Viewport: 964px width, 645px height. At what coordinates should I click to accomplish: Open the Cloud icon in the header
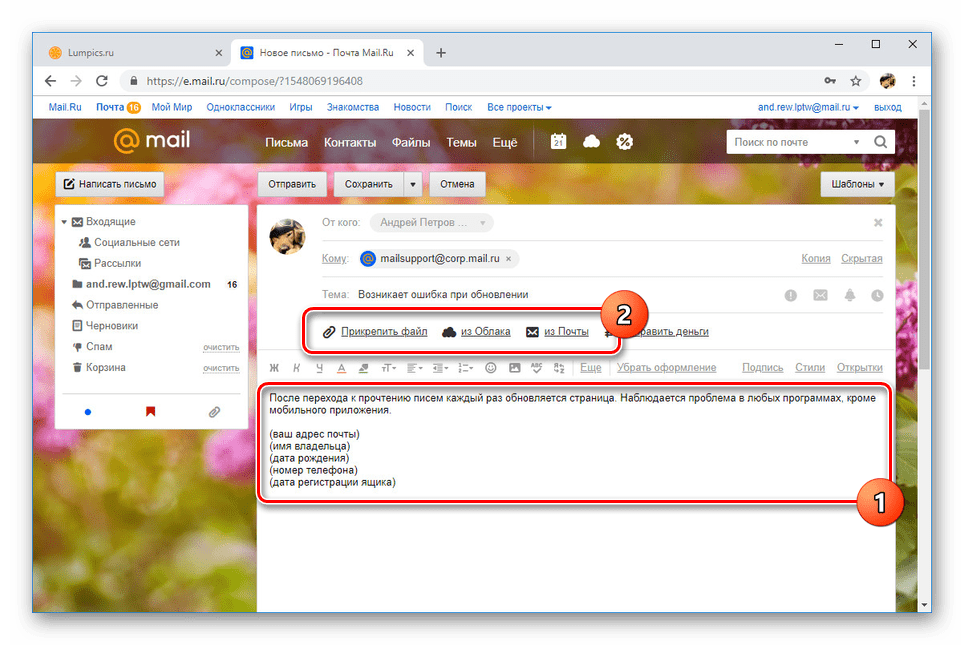point(591,141)
